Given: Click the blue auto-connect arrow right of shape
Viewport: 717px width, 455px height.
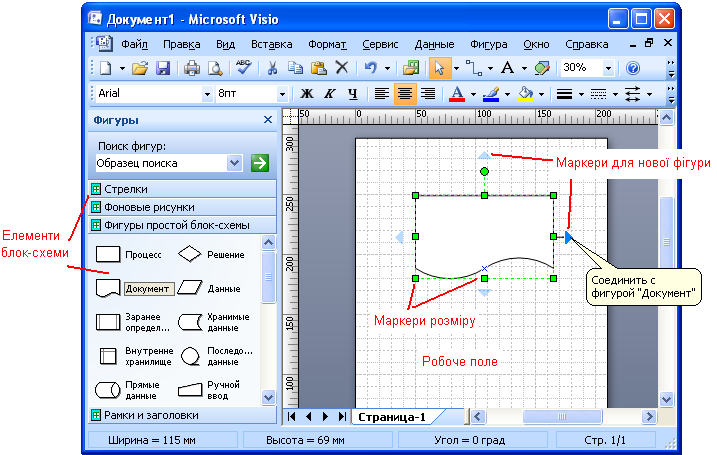Looking at the screenshot, I should click(x=568, y=237).
